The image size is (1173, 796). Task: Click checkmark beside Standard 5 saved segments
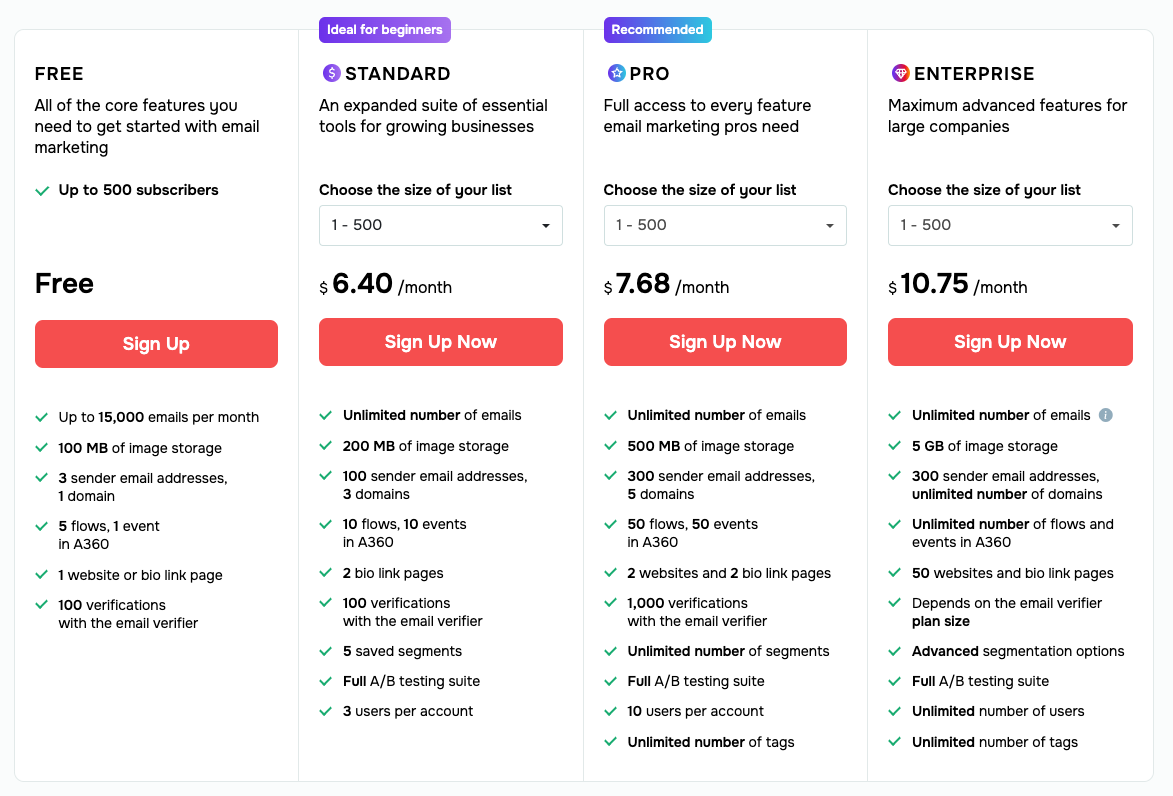pyautogui.click(x=326, y=651)
